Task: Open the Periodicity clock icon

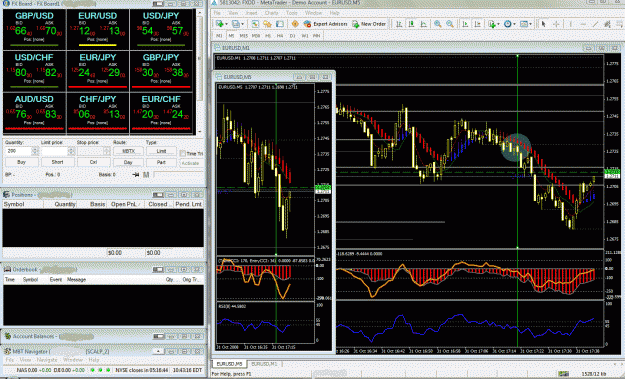Action: 507,24
